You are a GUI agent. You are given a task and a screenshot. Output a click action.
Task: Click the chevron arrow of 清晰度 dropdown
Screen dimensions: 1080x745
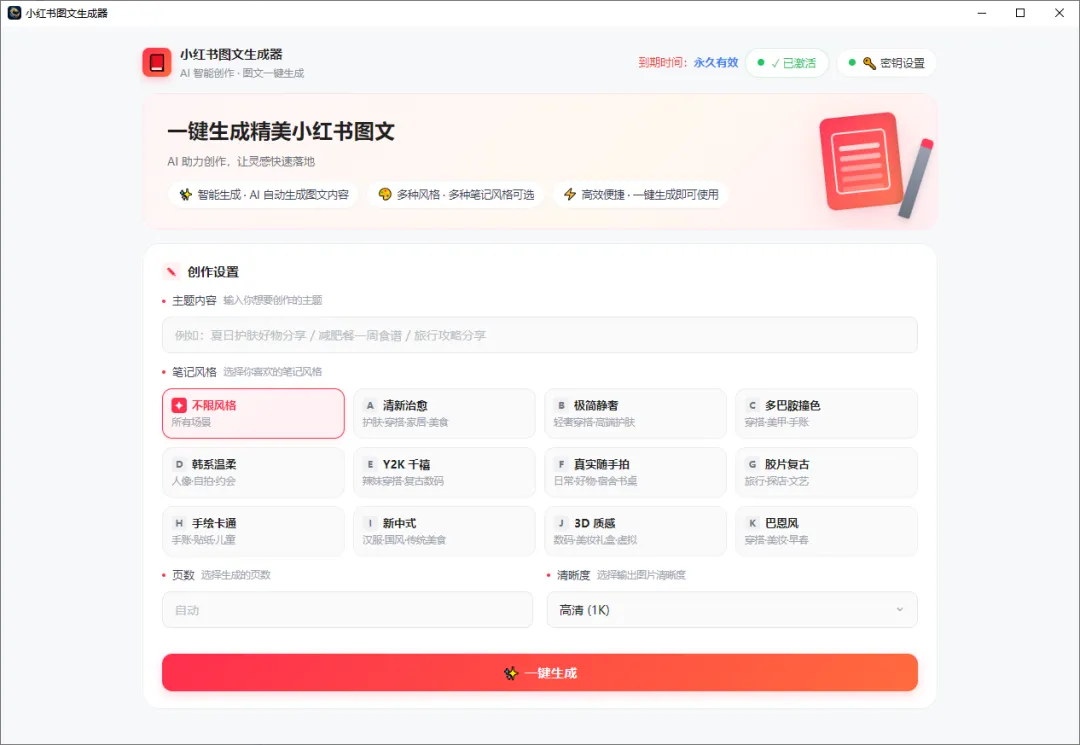(x=900, y=610)
